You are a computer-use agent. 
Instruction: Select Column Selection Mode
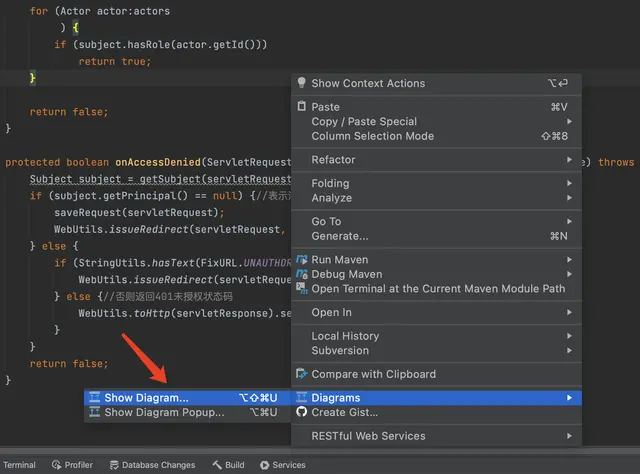[436, 136]
